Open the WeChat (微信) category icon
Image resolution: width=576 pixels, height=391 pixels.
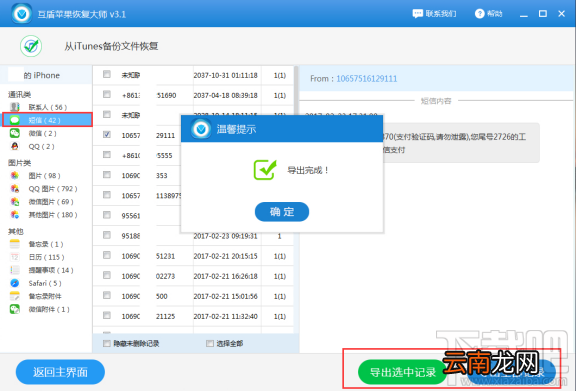tap(15, 133)
